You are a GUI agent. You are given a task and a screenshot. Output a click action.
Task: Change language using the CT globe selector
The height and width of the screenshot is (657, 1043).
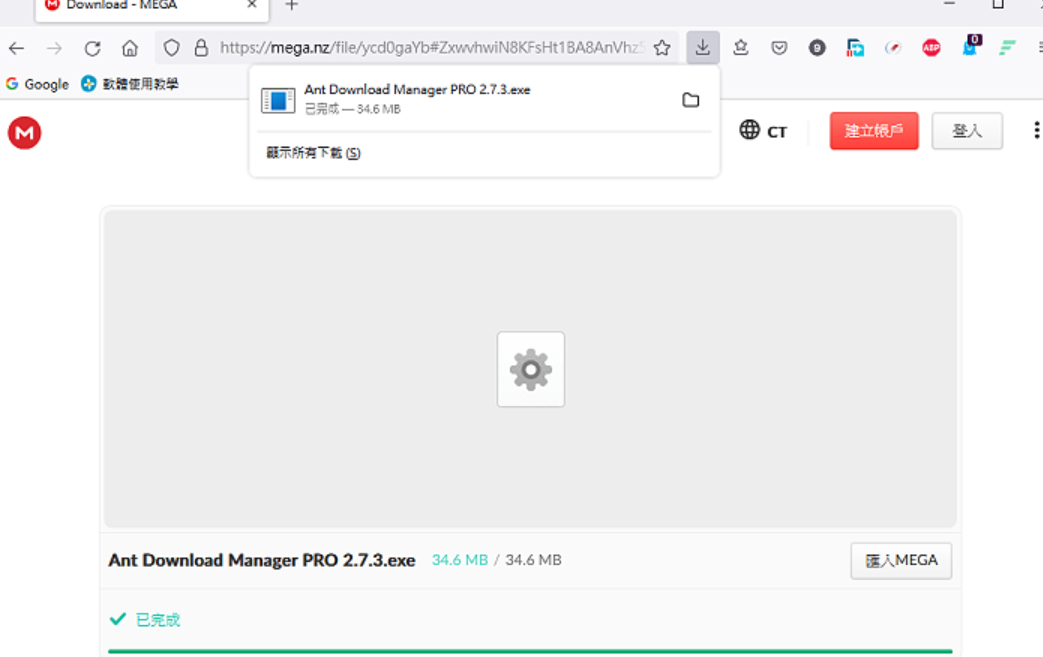pyautogui.click(x=763, y=130)
